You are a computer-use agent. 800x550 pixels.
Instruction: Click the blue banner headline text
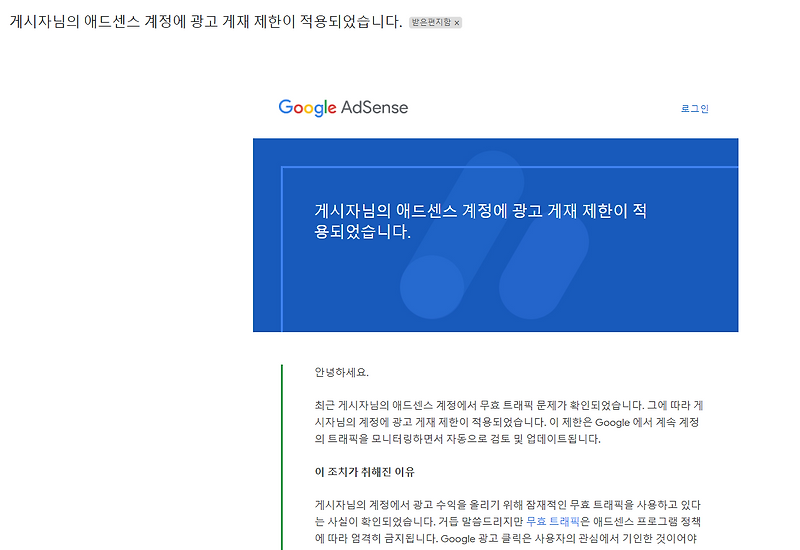coord(481,221)
